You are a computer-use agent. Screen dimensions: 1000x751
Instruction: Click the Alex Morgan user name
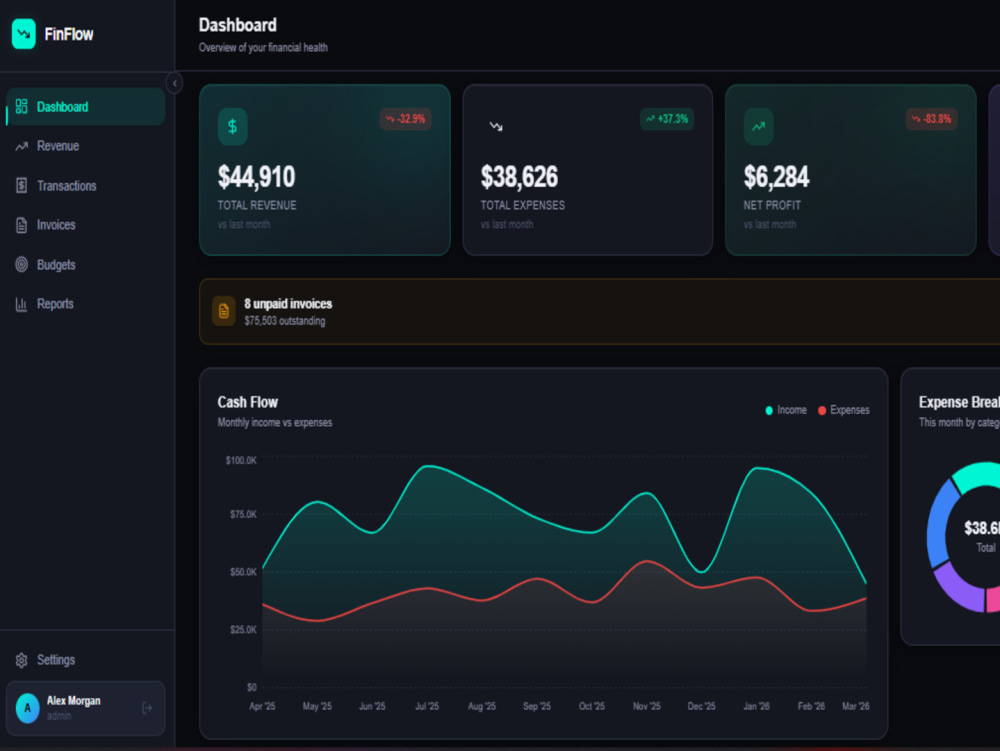coord(73,701)
